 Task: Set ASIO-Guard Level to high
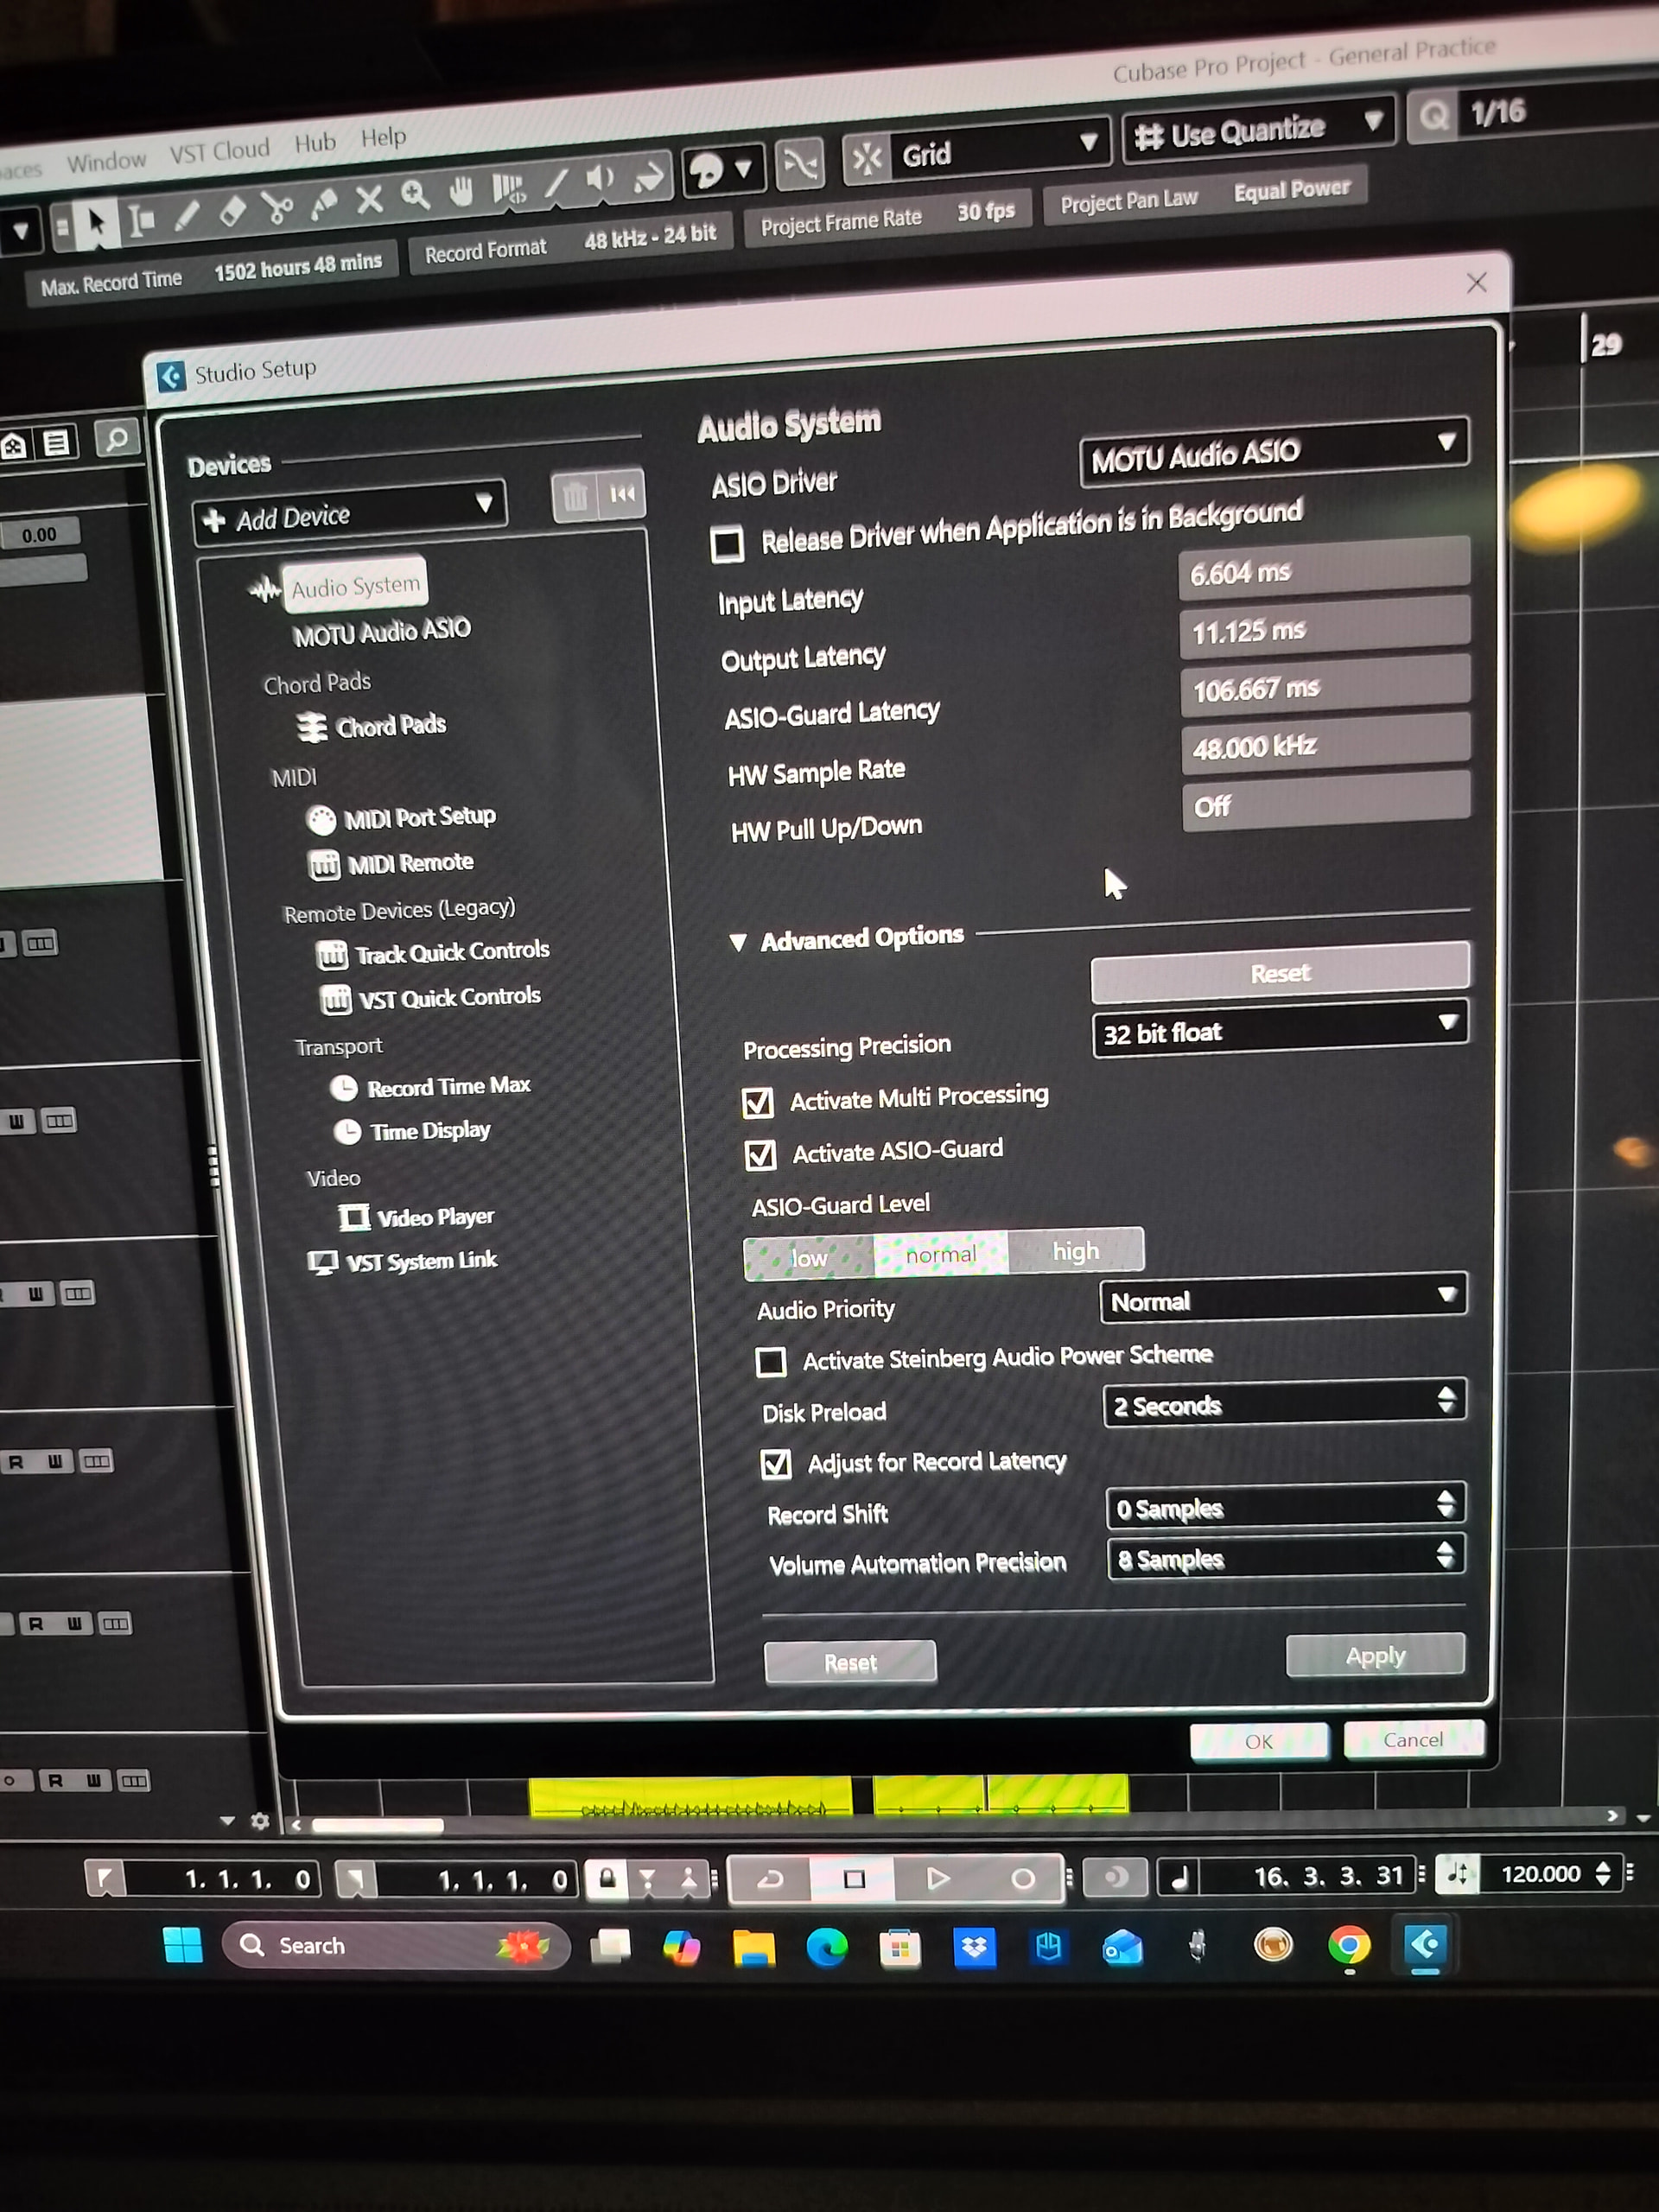1075,1251
